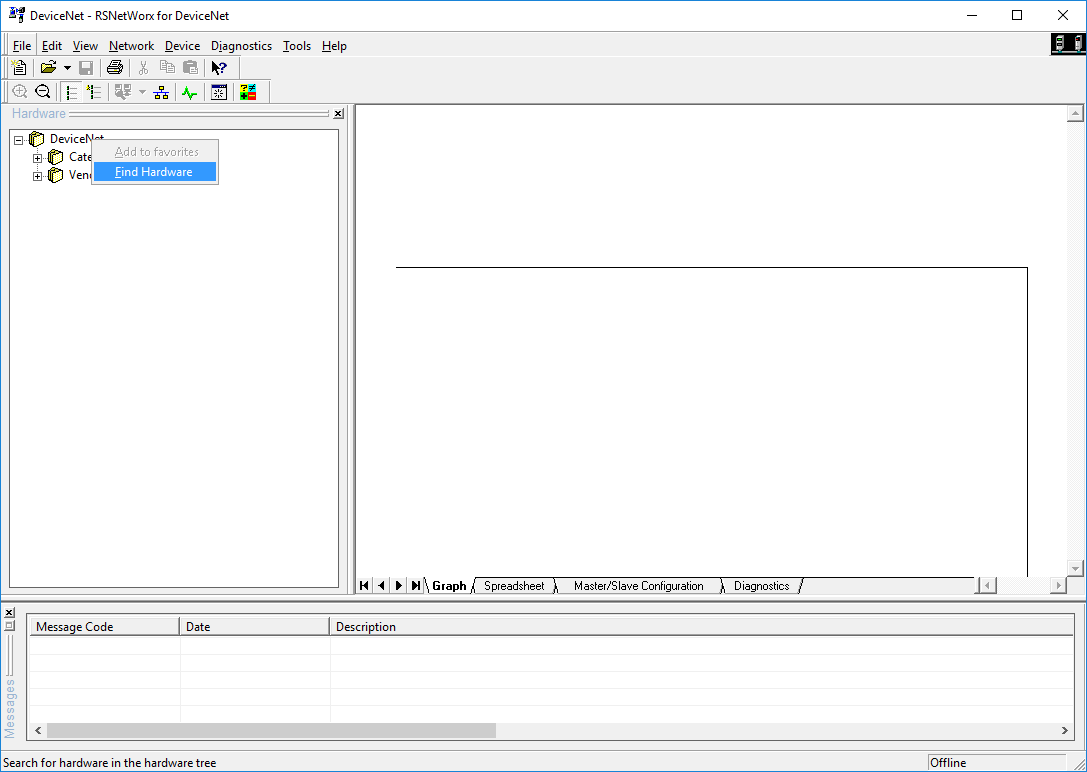Click the Save floppy disk icon
The image size is (1087, 772).
[86, 67]
